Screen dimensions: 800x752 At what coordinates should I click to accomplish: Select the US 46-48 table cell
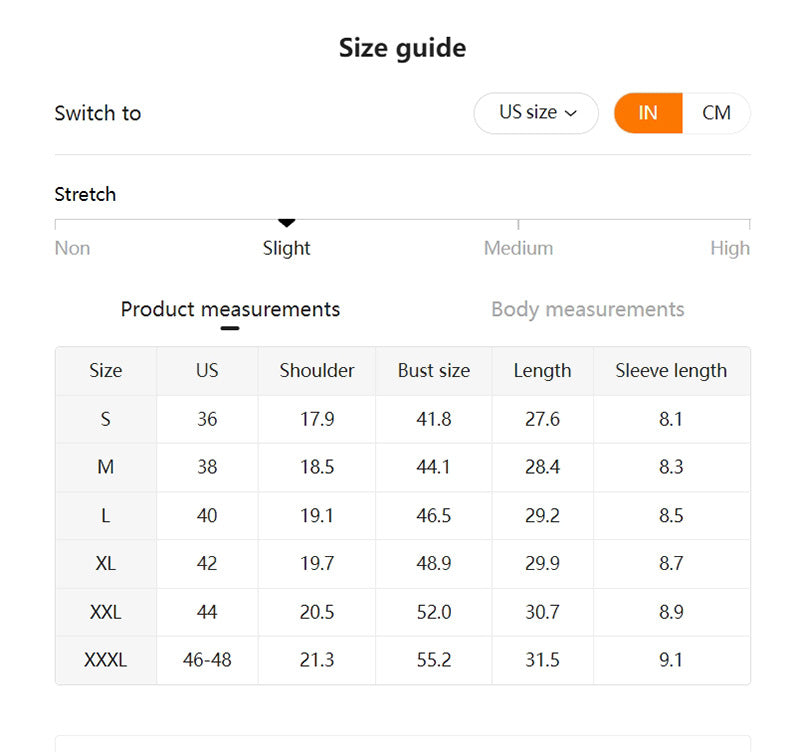point(206,660)
